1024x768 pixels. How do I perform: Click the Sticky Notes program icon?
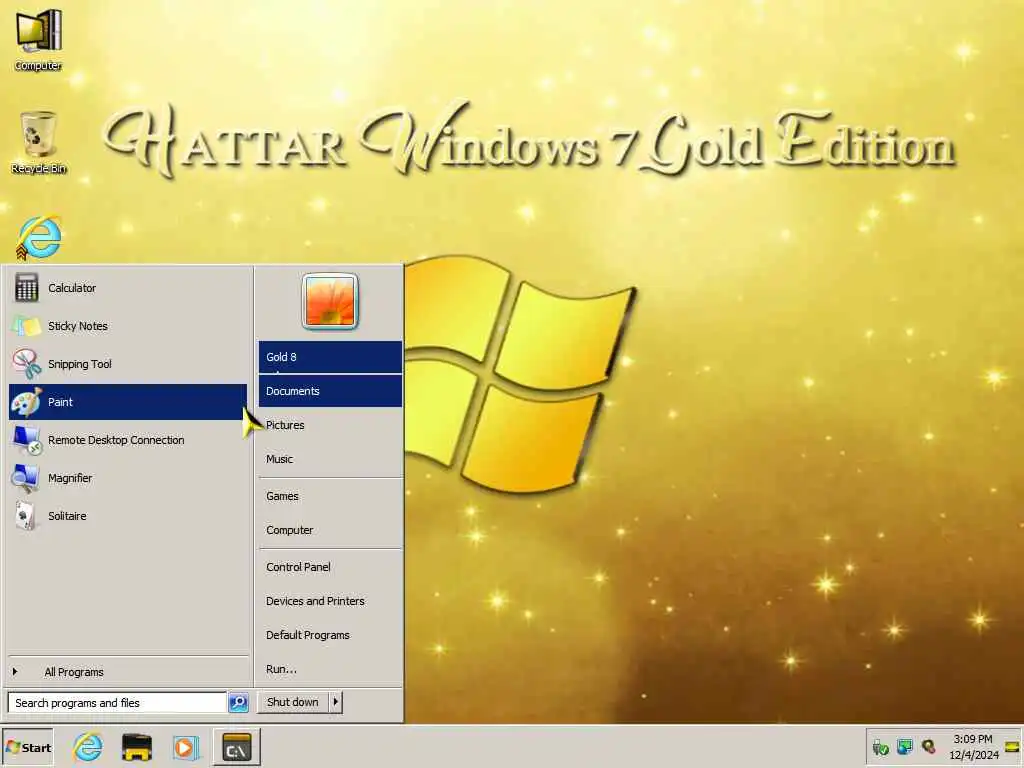point(26,326)
